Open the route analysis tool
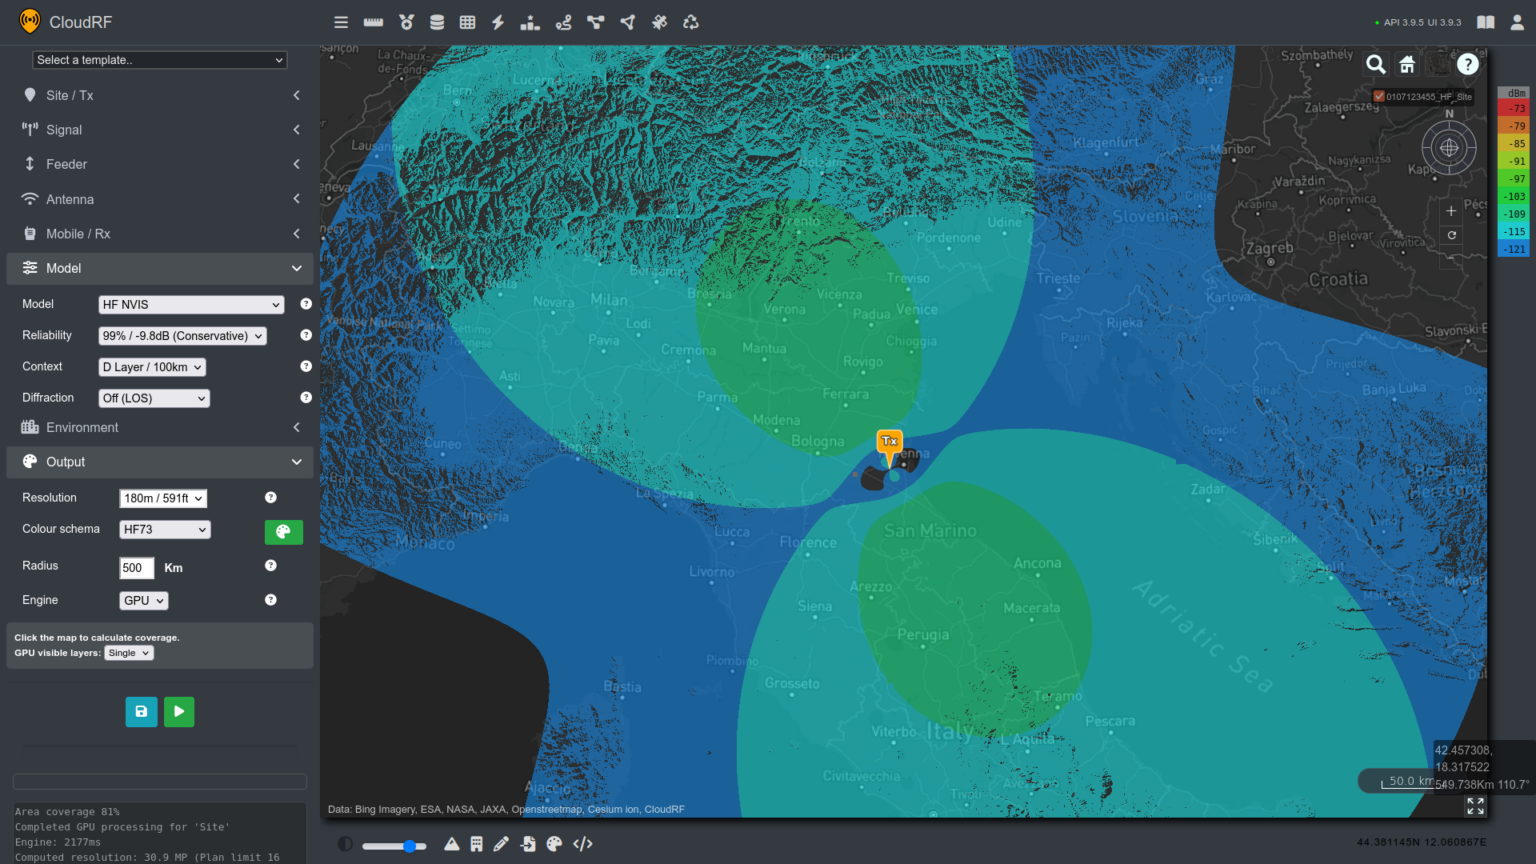Viewport: 1536px width, 864px height. (563, 21)
